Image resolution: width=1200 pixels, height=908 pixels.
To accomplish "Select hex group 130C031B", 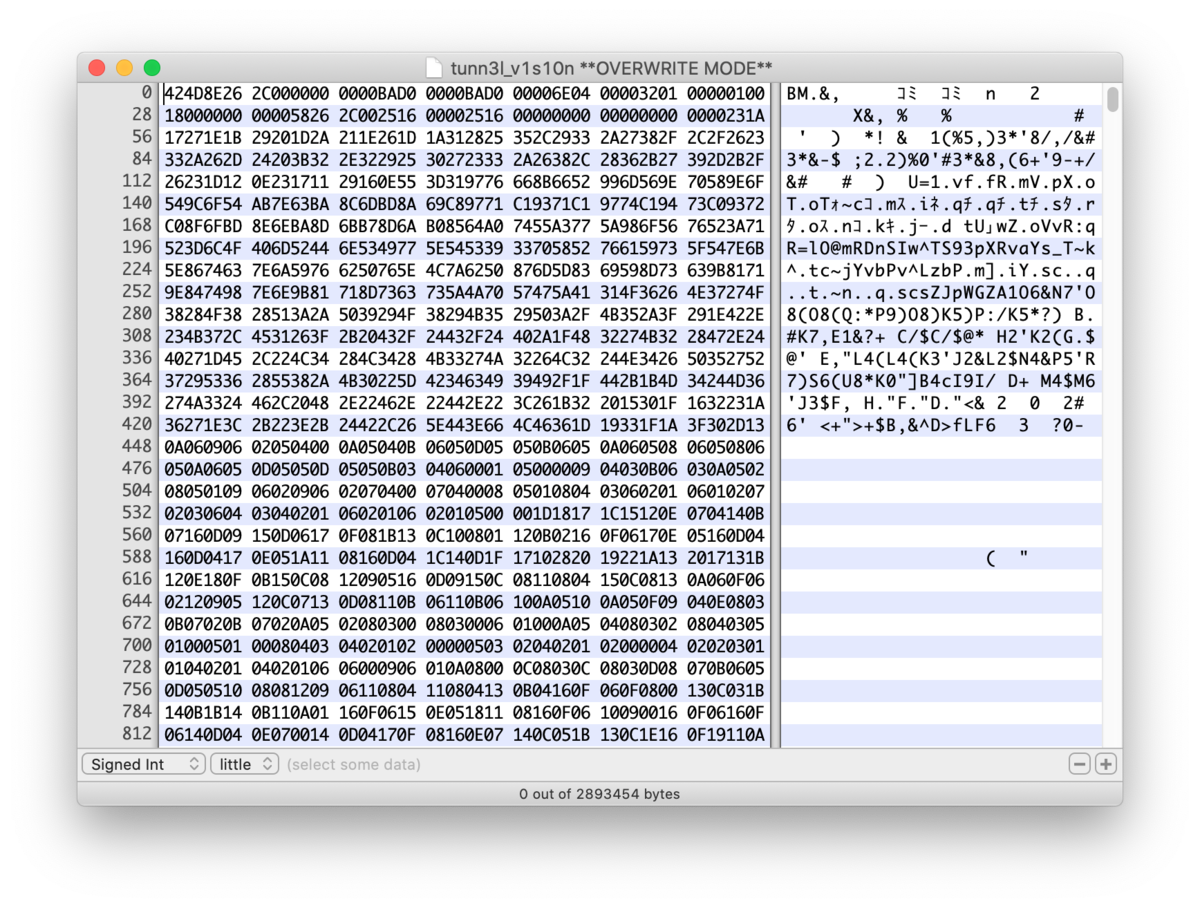I will click(725, 690).
